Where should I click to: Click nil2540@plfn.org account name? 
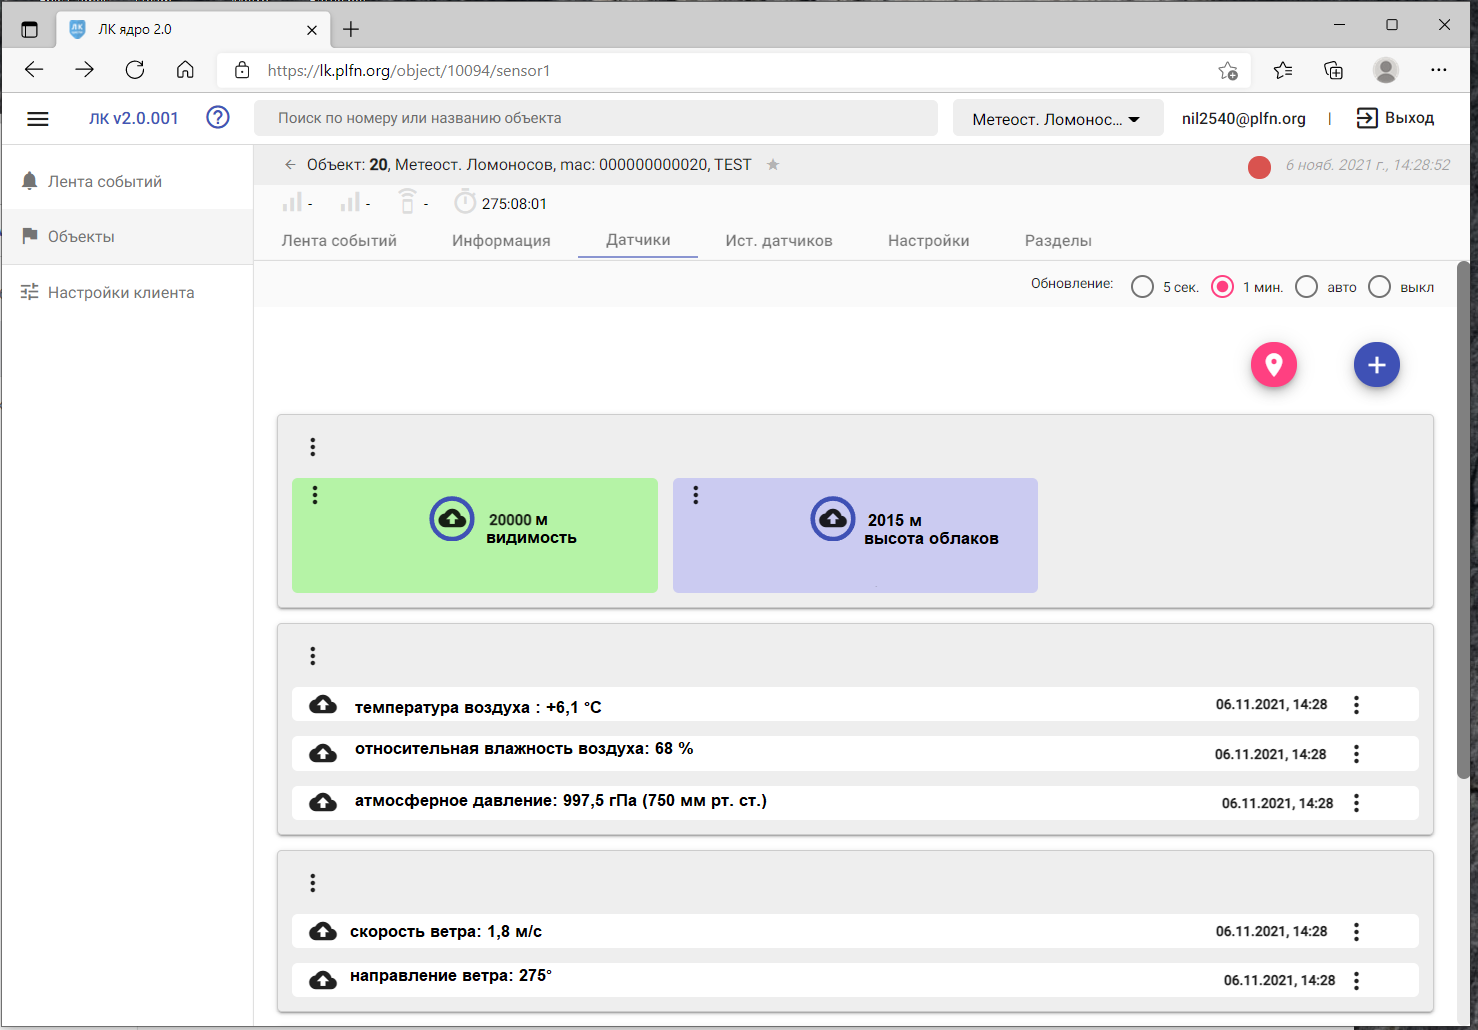click(x=1244, y=118)
